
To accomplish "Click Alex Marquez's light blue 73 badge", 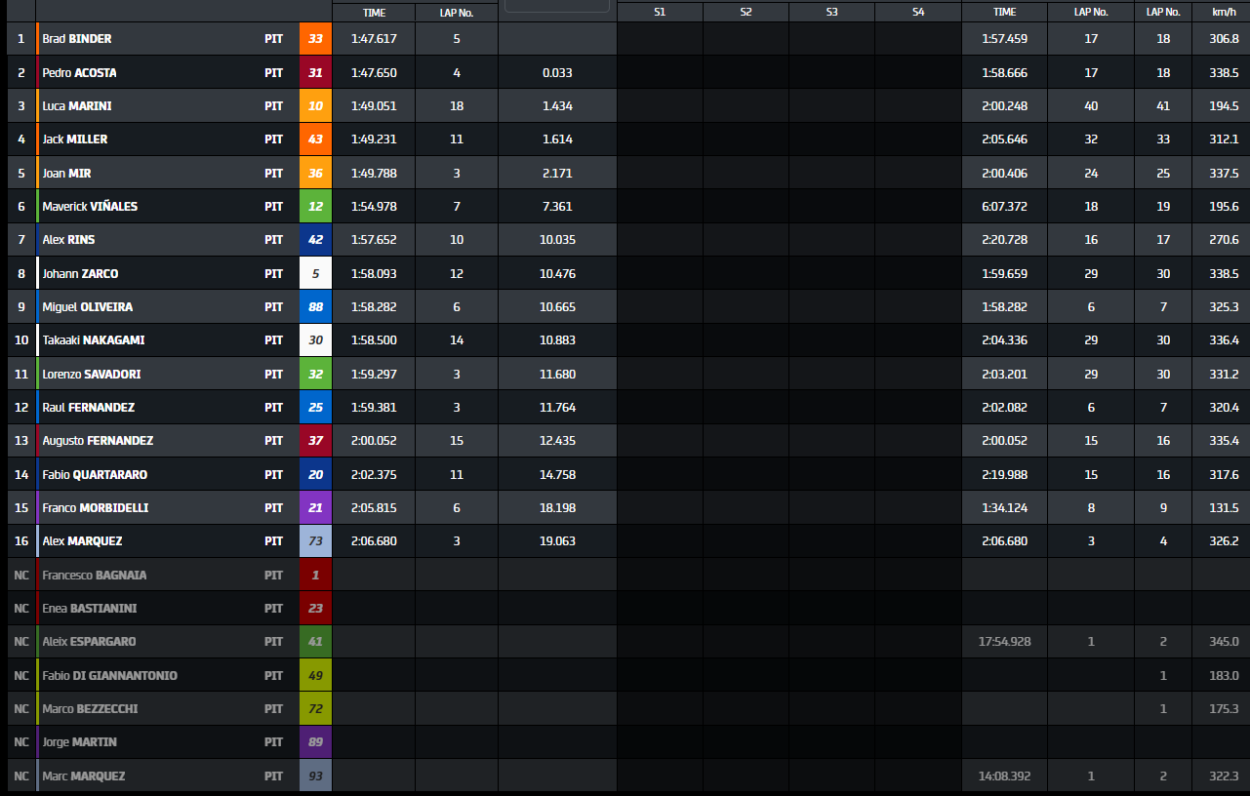I will (x=315, y=541).
